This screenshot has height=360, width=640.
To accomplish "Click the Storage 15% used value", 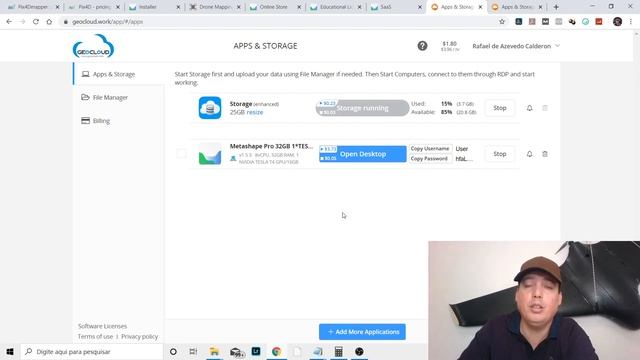I will 447,104.
